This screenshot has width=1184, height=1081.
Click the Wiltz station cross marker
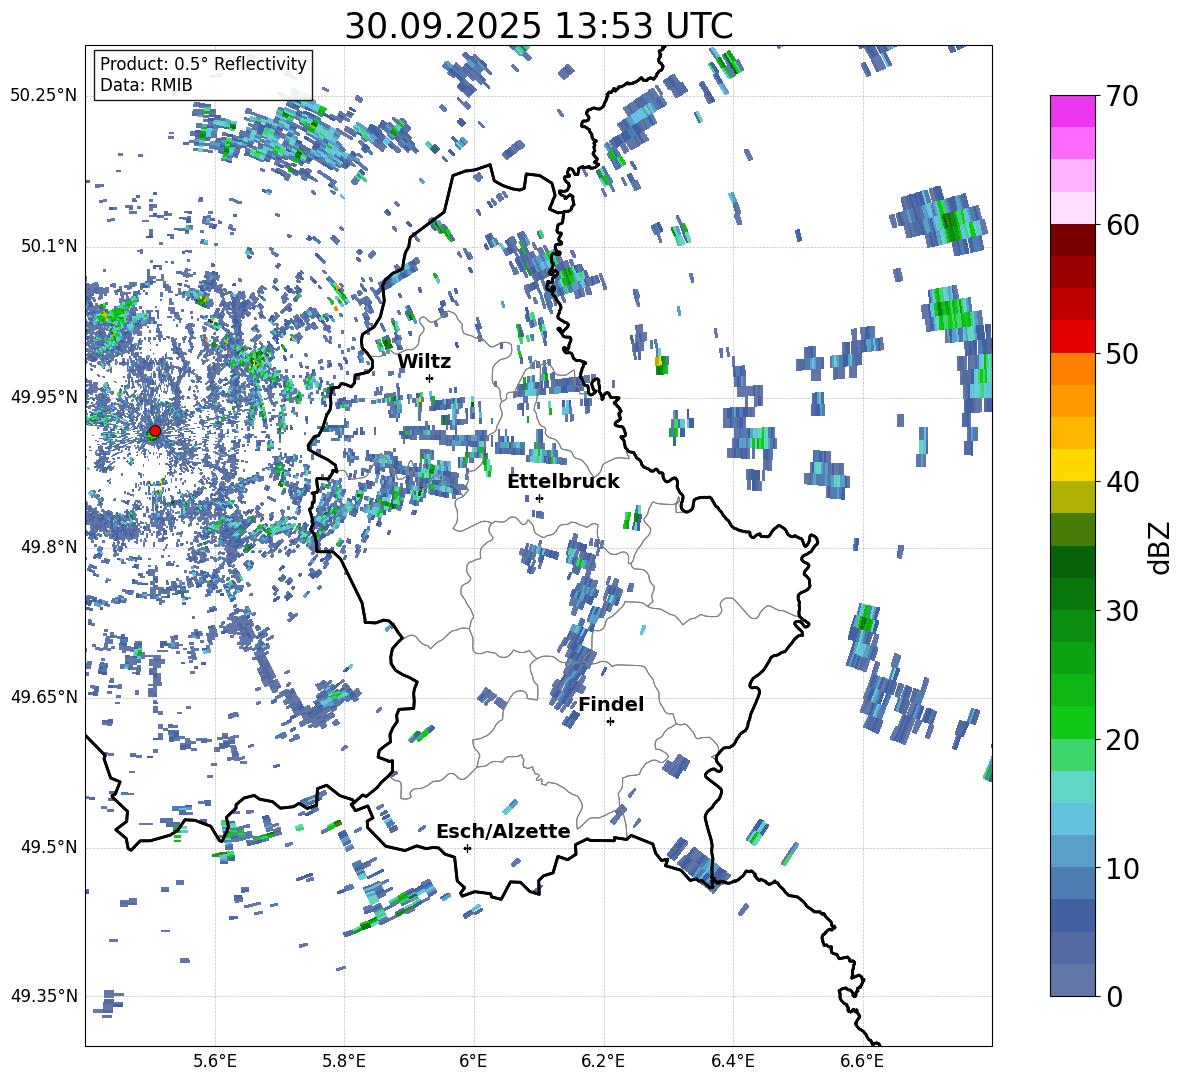pos(429,378)
